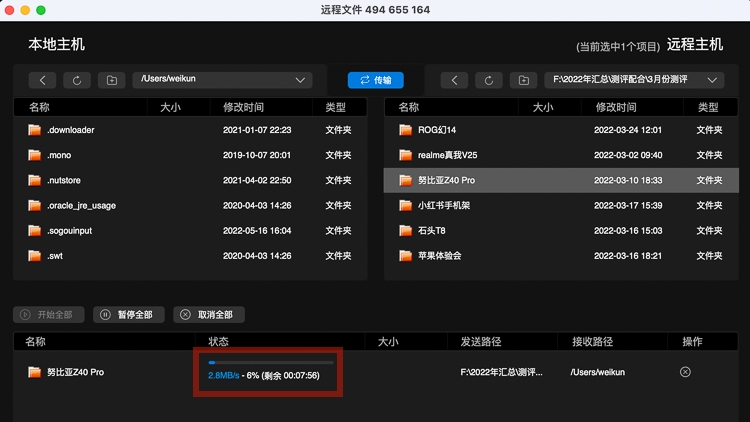Select the 苹果体验会 folder icon
The width and height of the screenshot is (750, 422).
pos(406,255)
